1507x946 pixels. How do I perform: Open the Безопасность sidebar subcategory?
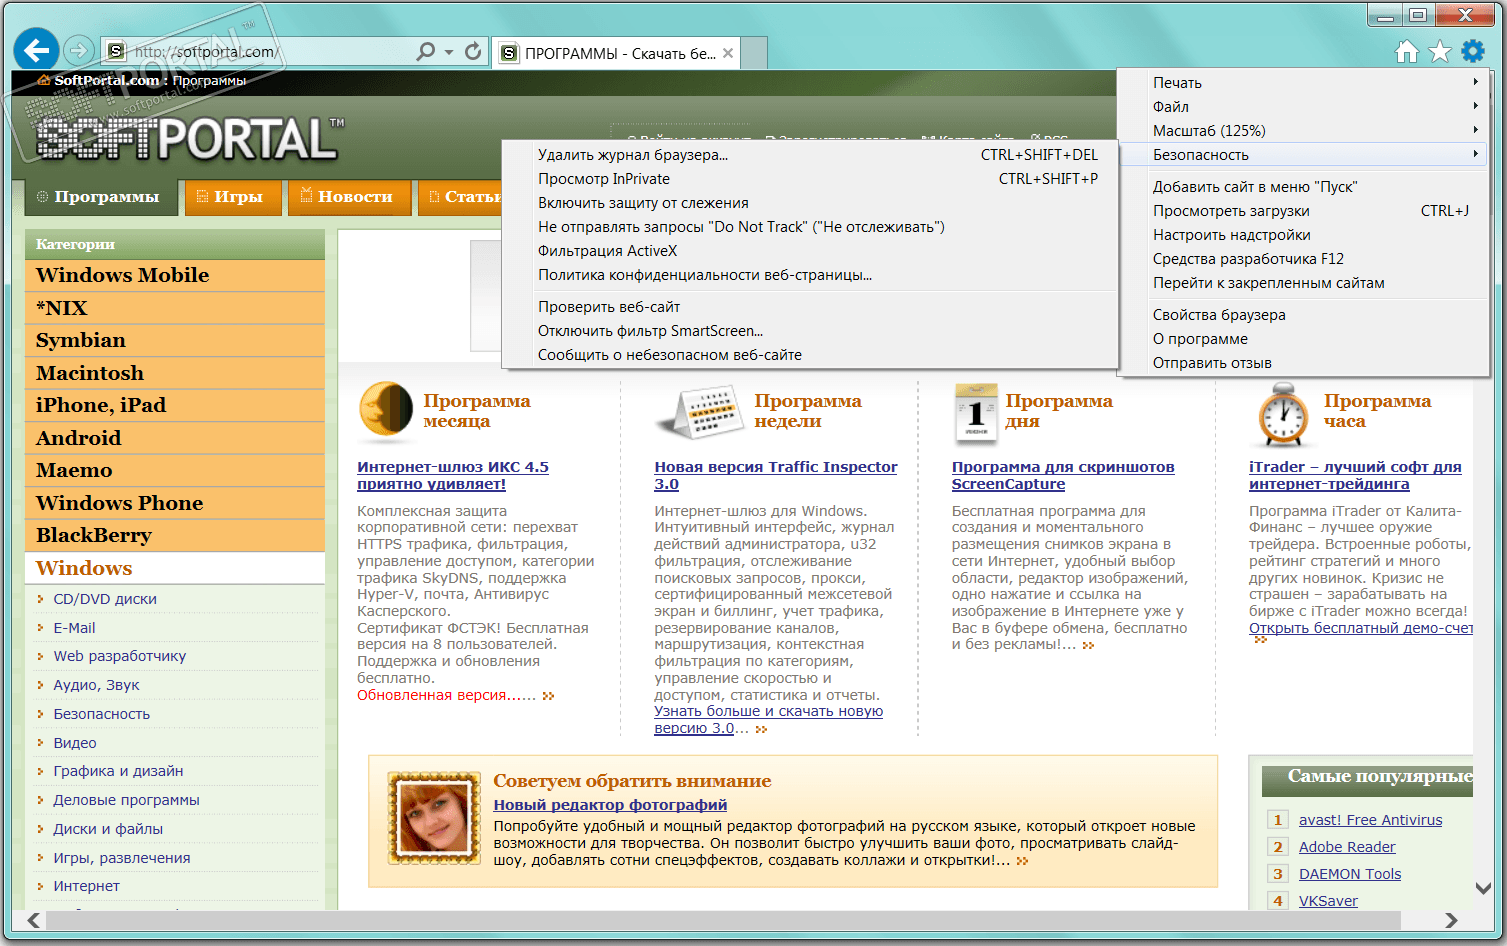[102, 714]
